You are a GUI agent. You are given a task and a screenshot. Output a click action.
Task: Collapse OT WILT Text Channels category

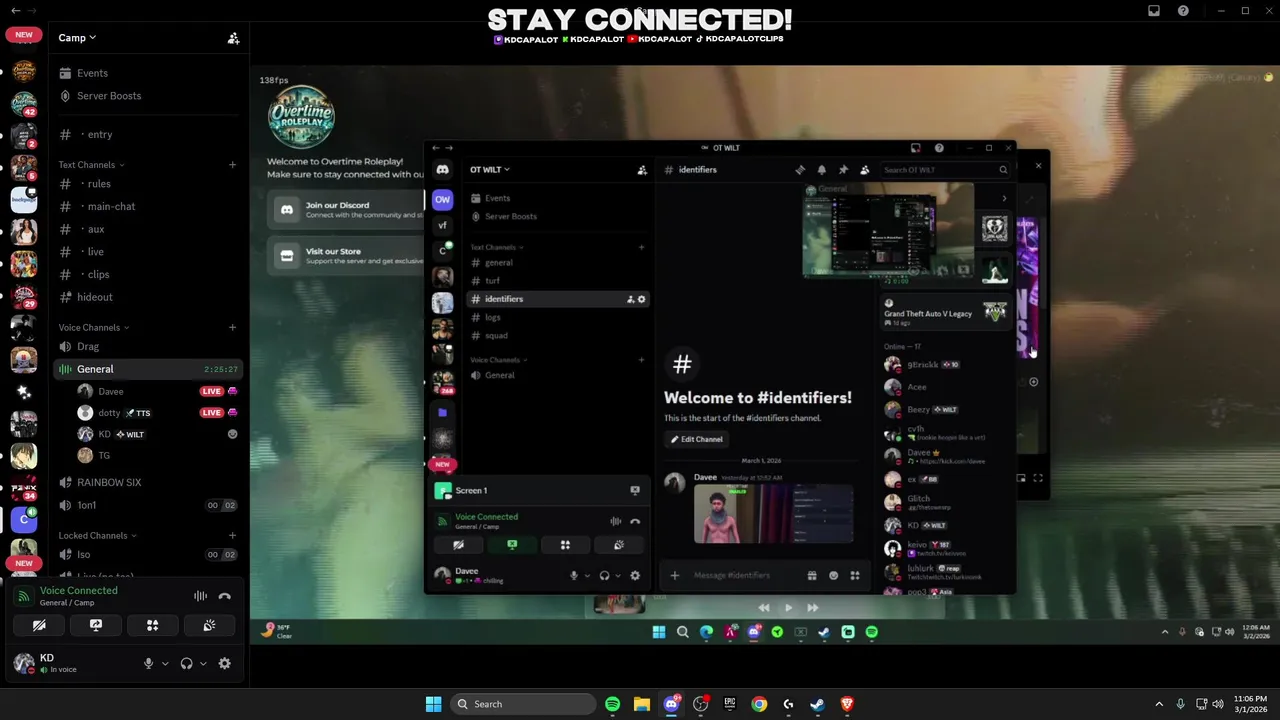click(497, 247)
